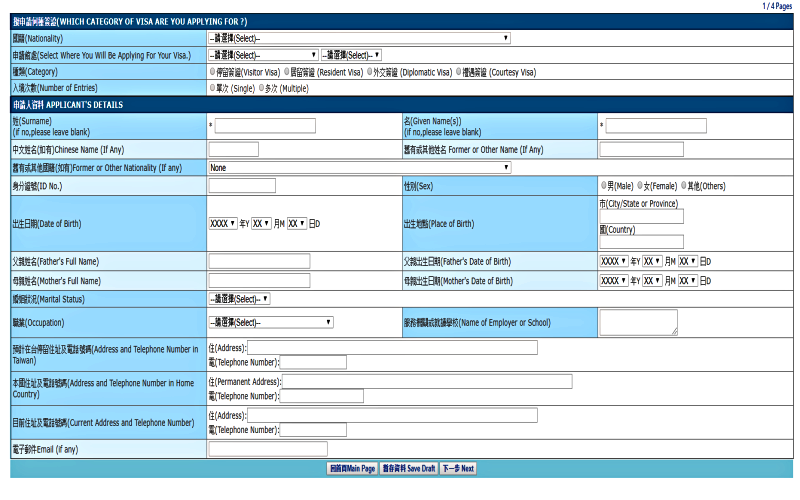Click the Surname input field
The height and width of the screenshot is (500, 800).
(265, 126)
